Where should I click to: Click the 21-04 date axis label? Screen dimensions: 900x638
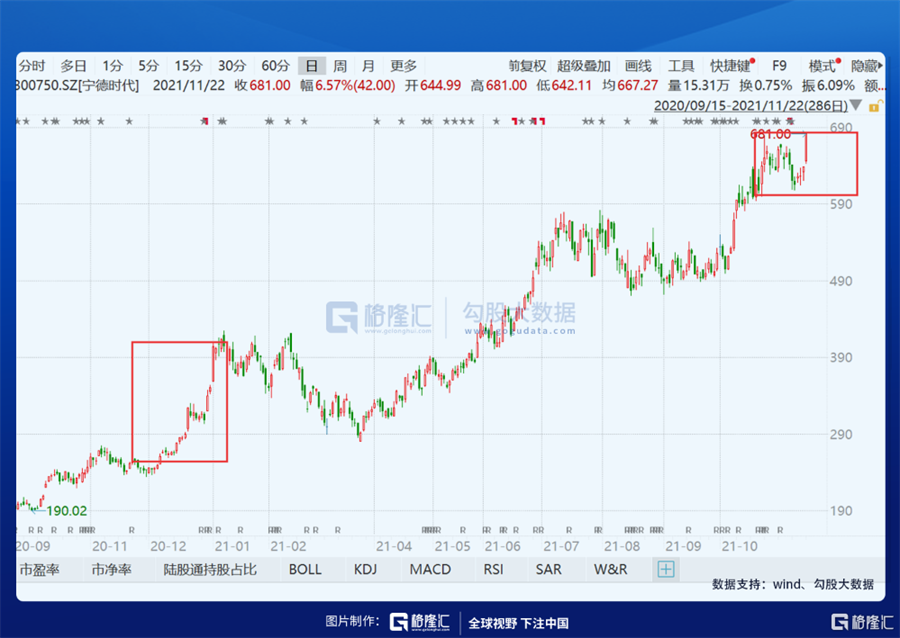coord(394,546)
